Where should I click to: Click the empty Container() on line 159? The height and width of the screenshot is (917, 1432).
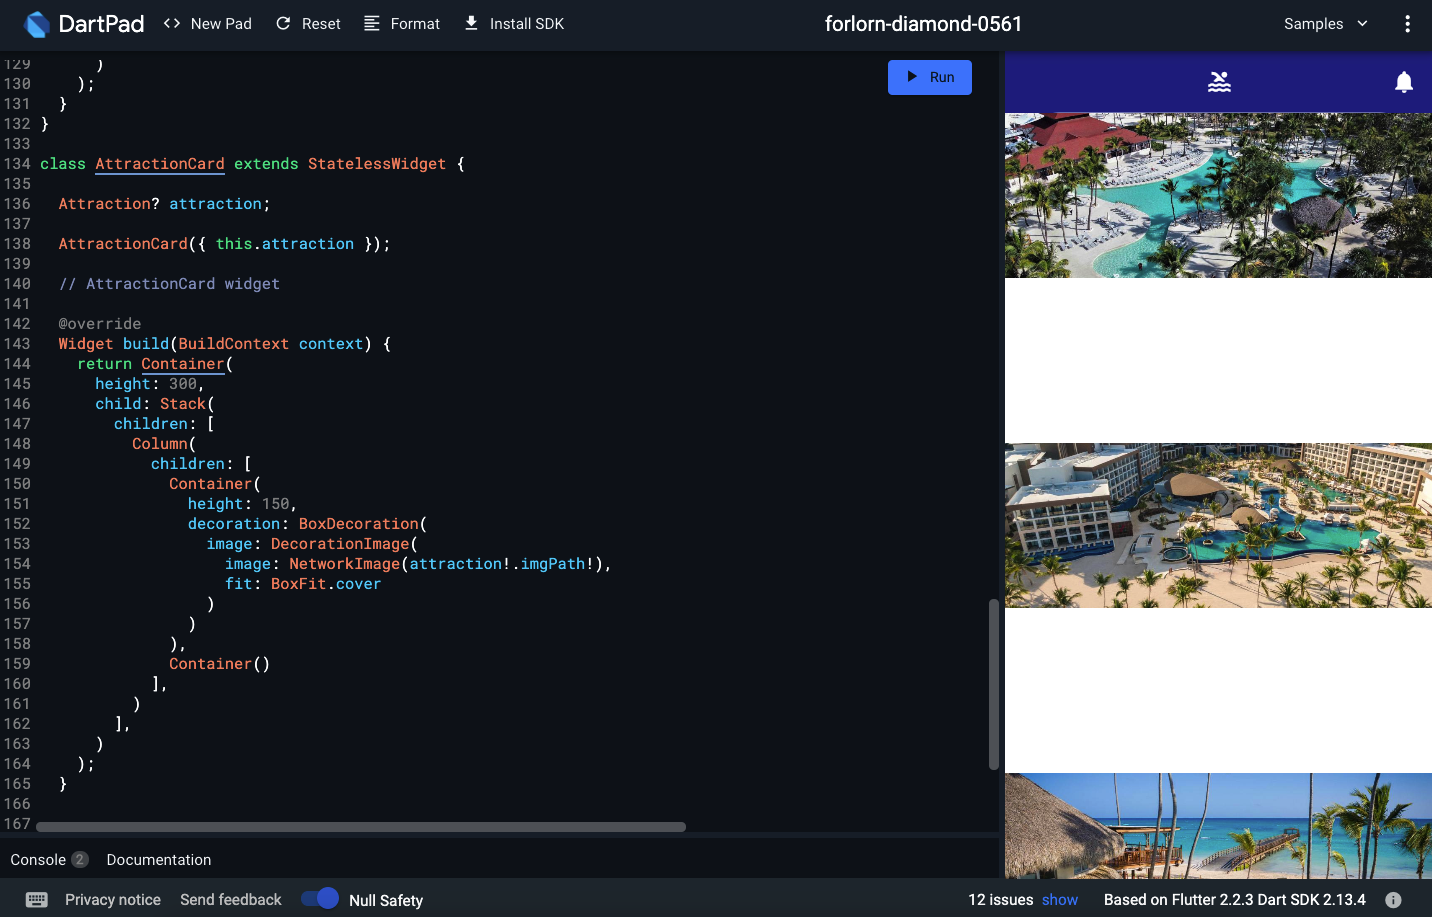[220, 664]
